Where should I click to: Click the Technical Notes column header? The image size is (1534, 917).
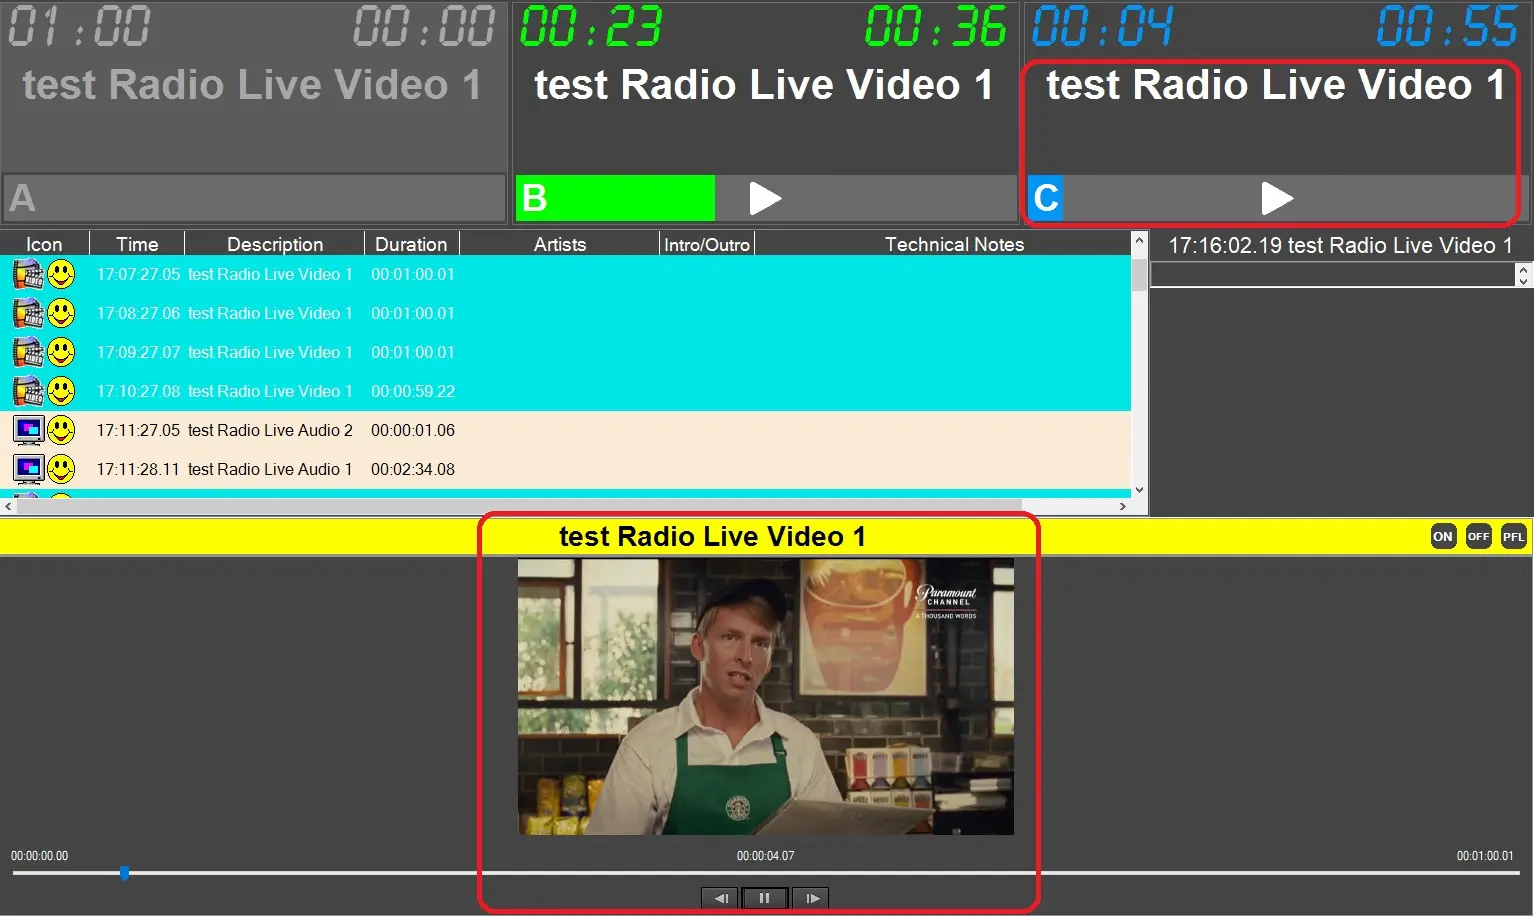953,244
